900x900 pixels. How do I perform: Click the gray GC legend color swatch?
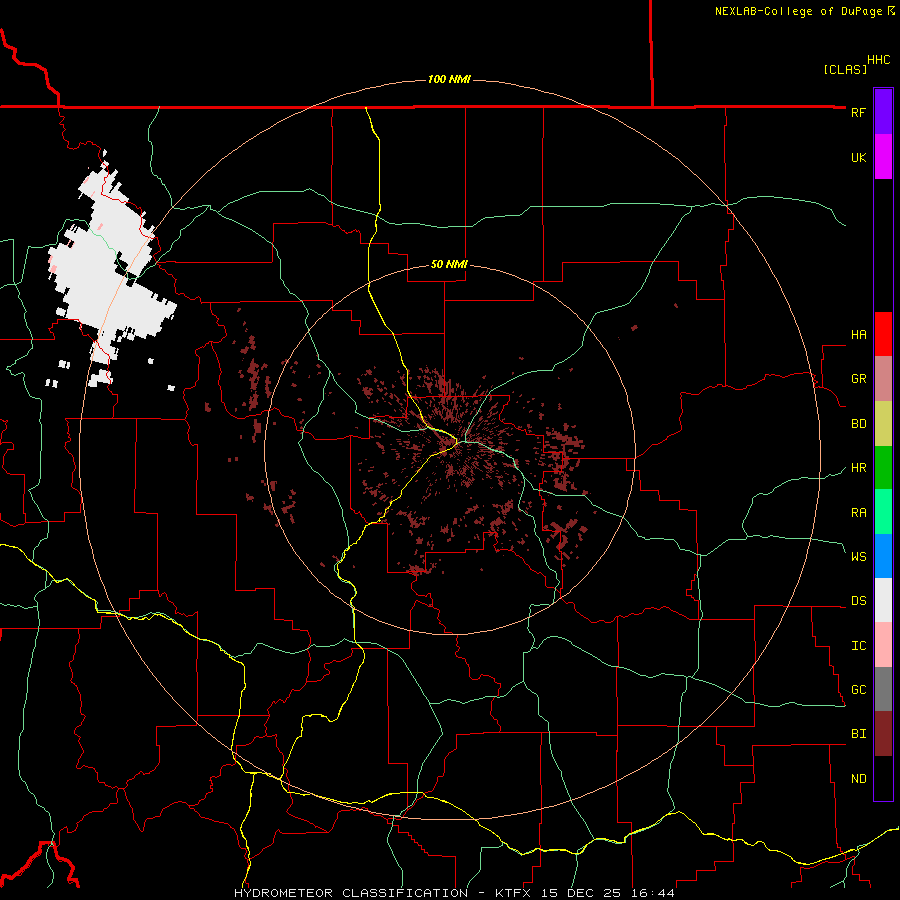point(883,689)
